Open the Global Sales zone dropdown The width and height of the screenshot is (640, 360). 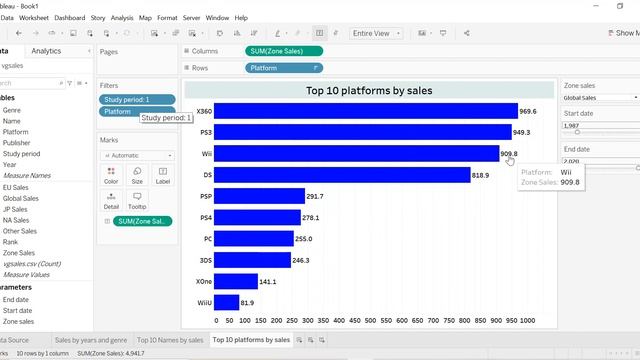(x=600, y=98)
